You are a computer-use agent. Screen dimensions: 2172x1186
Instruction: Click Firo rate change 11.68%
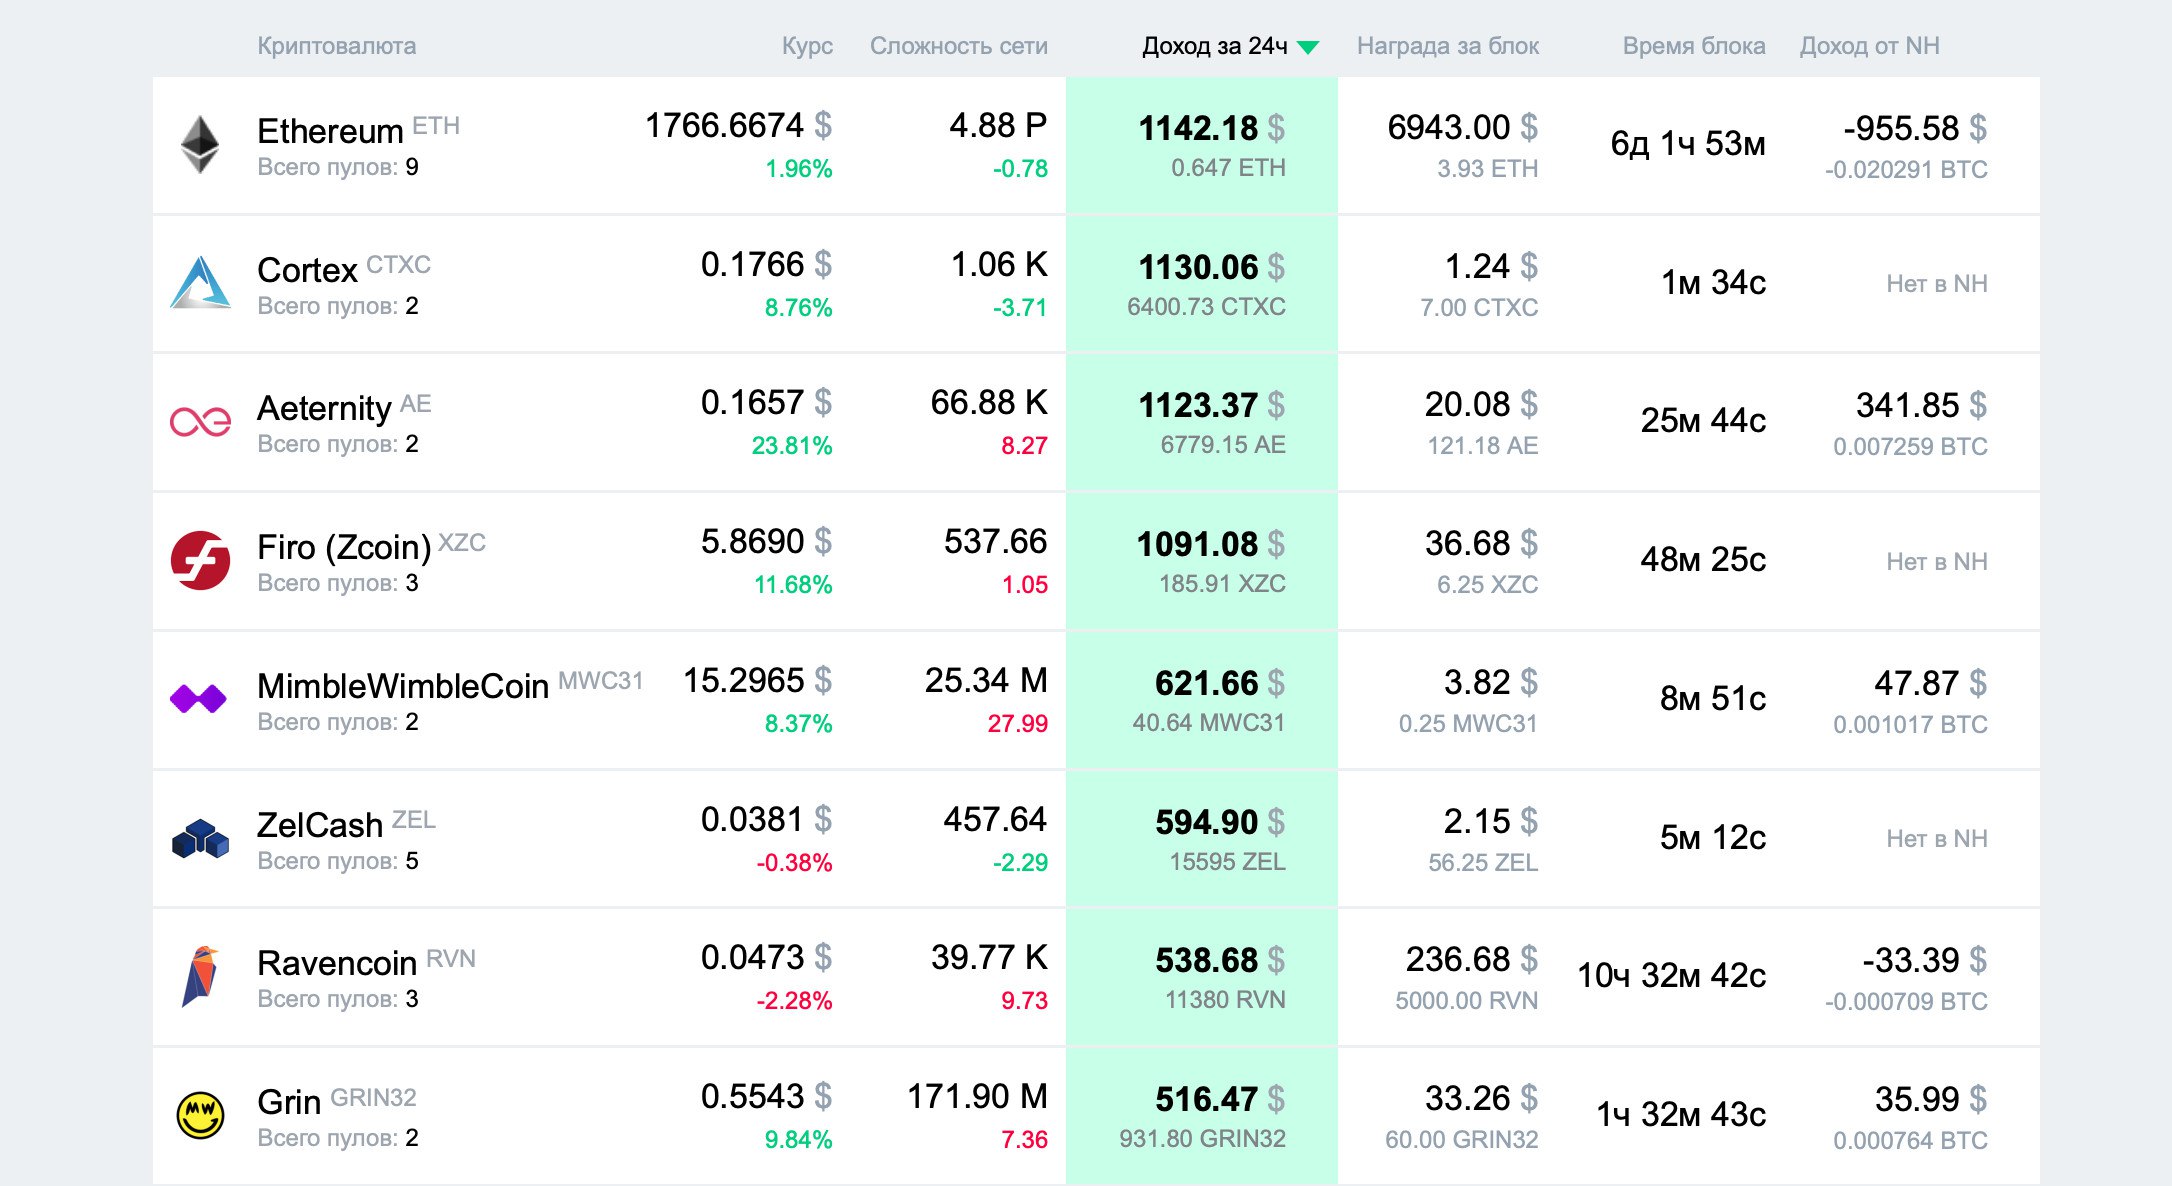click(x=792, y=584)
